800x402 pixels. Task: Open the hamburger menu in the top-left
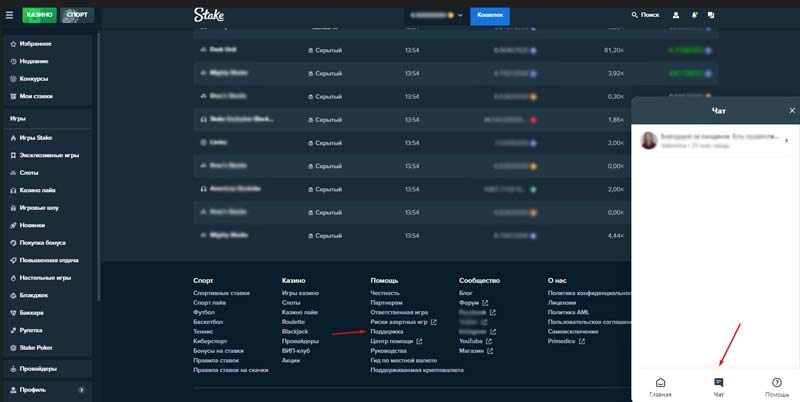tap(10, 15)
